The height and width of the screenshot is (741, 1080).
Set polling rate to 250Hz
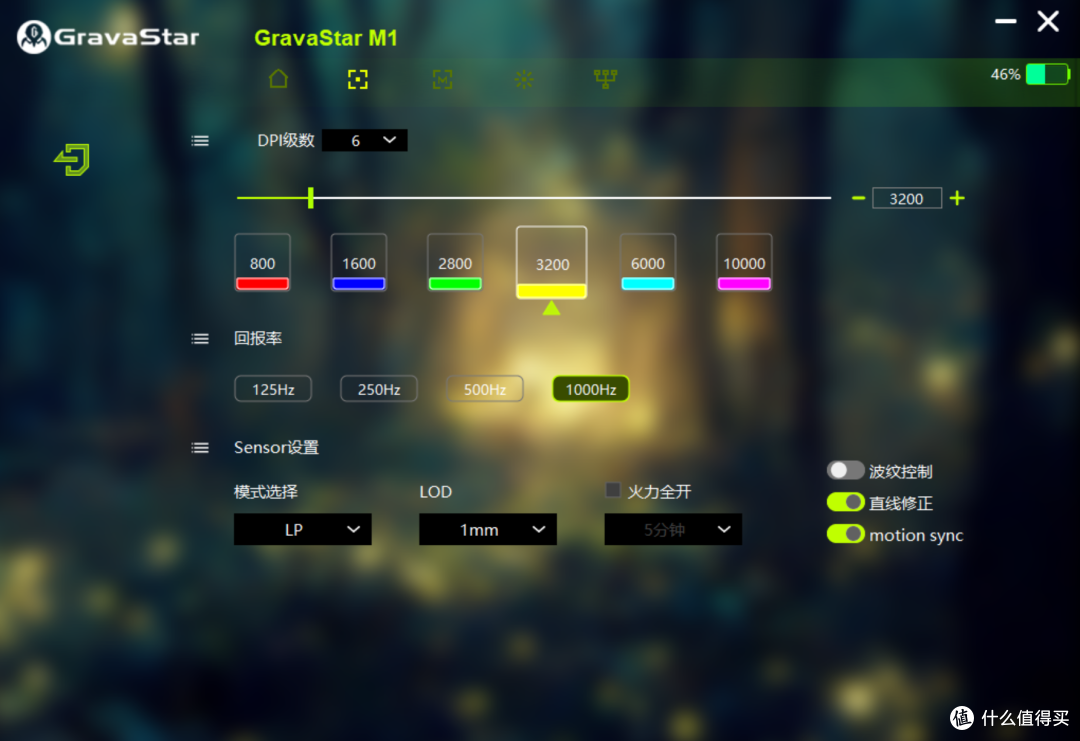click(x=379, y=389)
